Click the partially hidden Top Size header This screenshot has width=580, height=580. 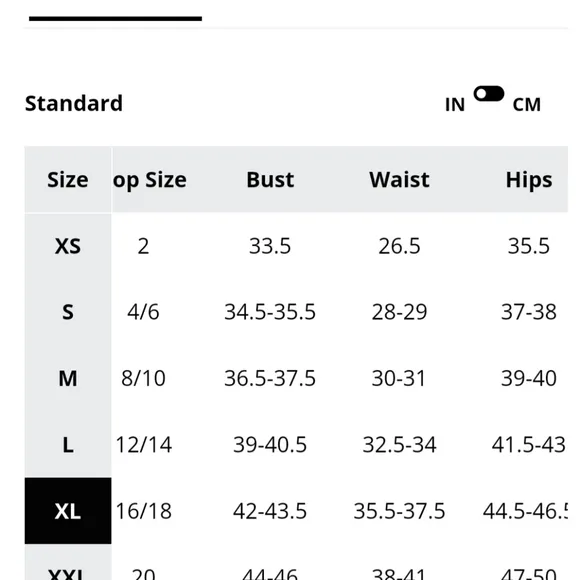click(150, 181)
